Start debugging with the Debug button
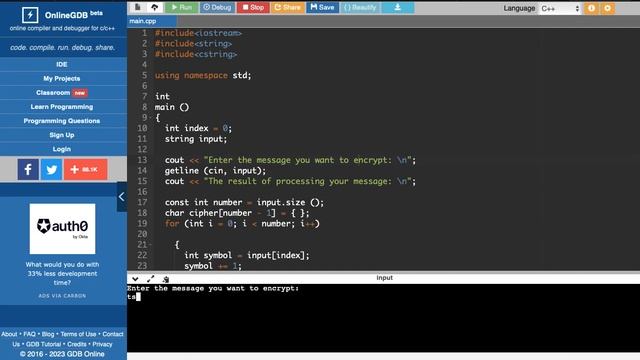640x360 pixels. [x=217, y=7]
